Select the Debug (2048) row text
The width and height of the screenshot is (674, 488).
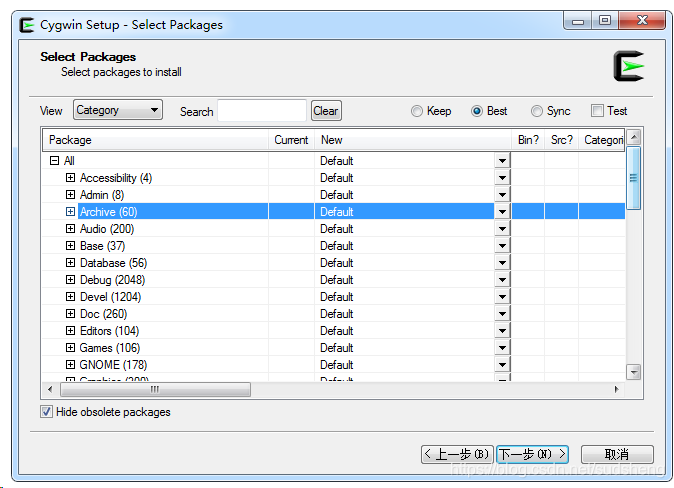click(113, 279)
